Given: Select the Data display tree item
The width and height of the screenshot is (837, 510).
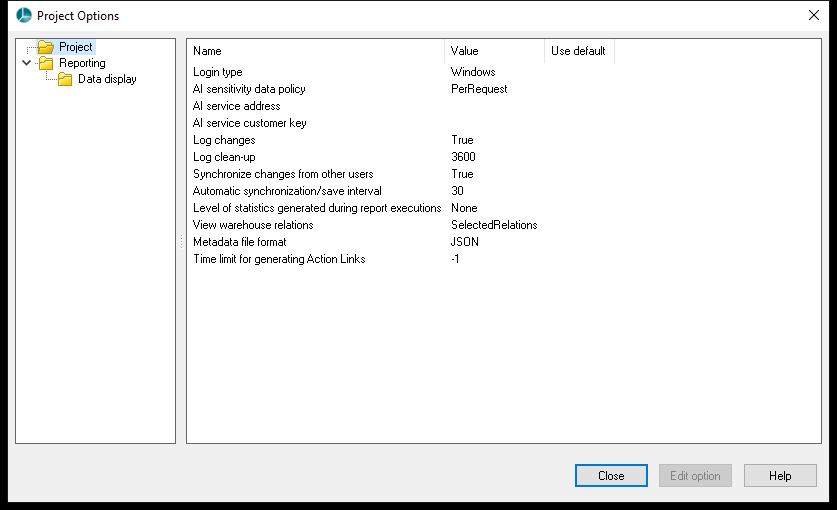Looking at the screenshot, I should pos(107,79).
